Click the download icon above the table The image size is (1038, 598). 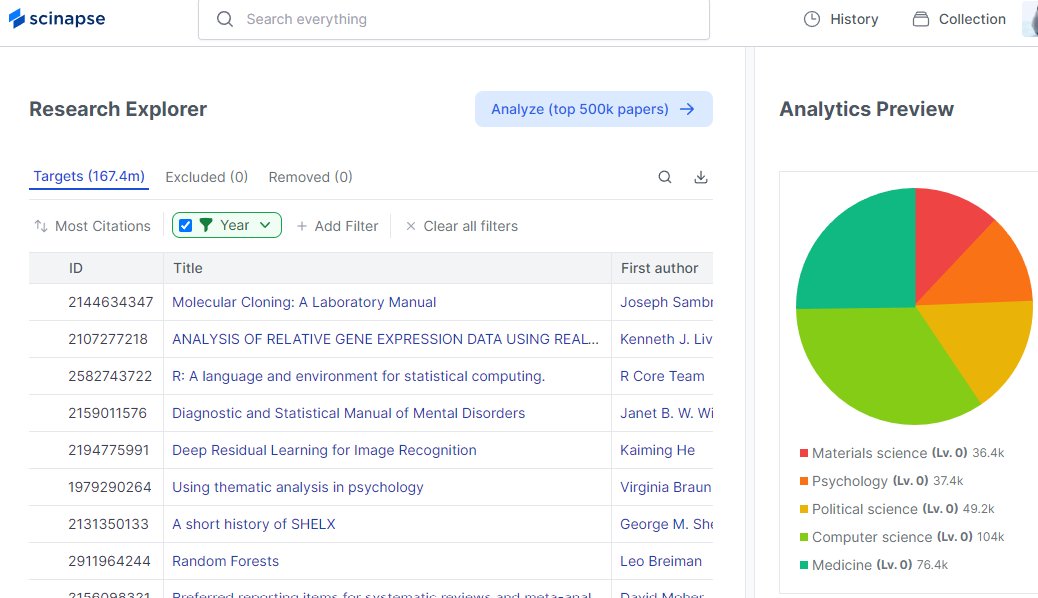[x=701, y=177]
